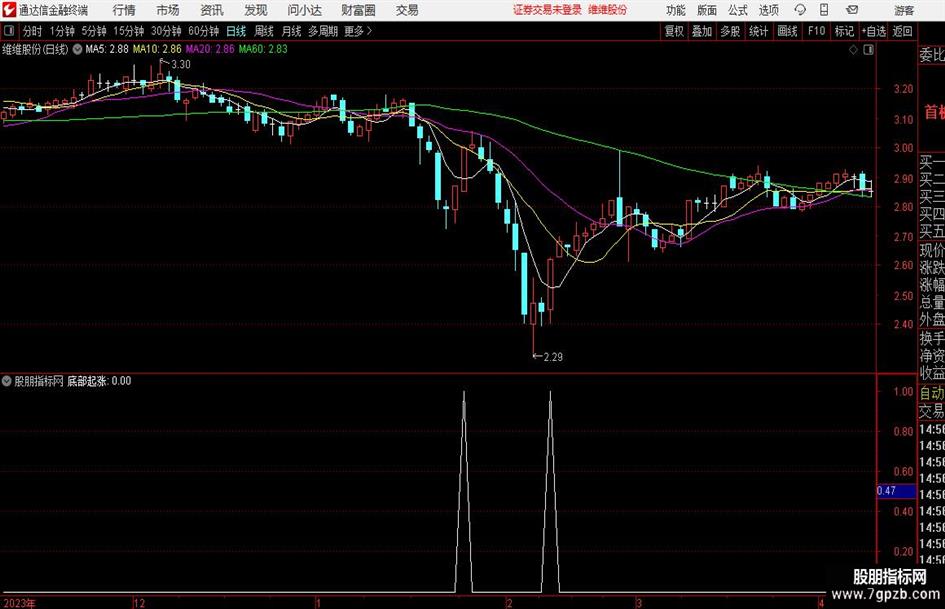Click the 统计 statistics button
This screenshot has height=609, width=945.
[758, 31]
